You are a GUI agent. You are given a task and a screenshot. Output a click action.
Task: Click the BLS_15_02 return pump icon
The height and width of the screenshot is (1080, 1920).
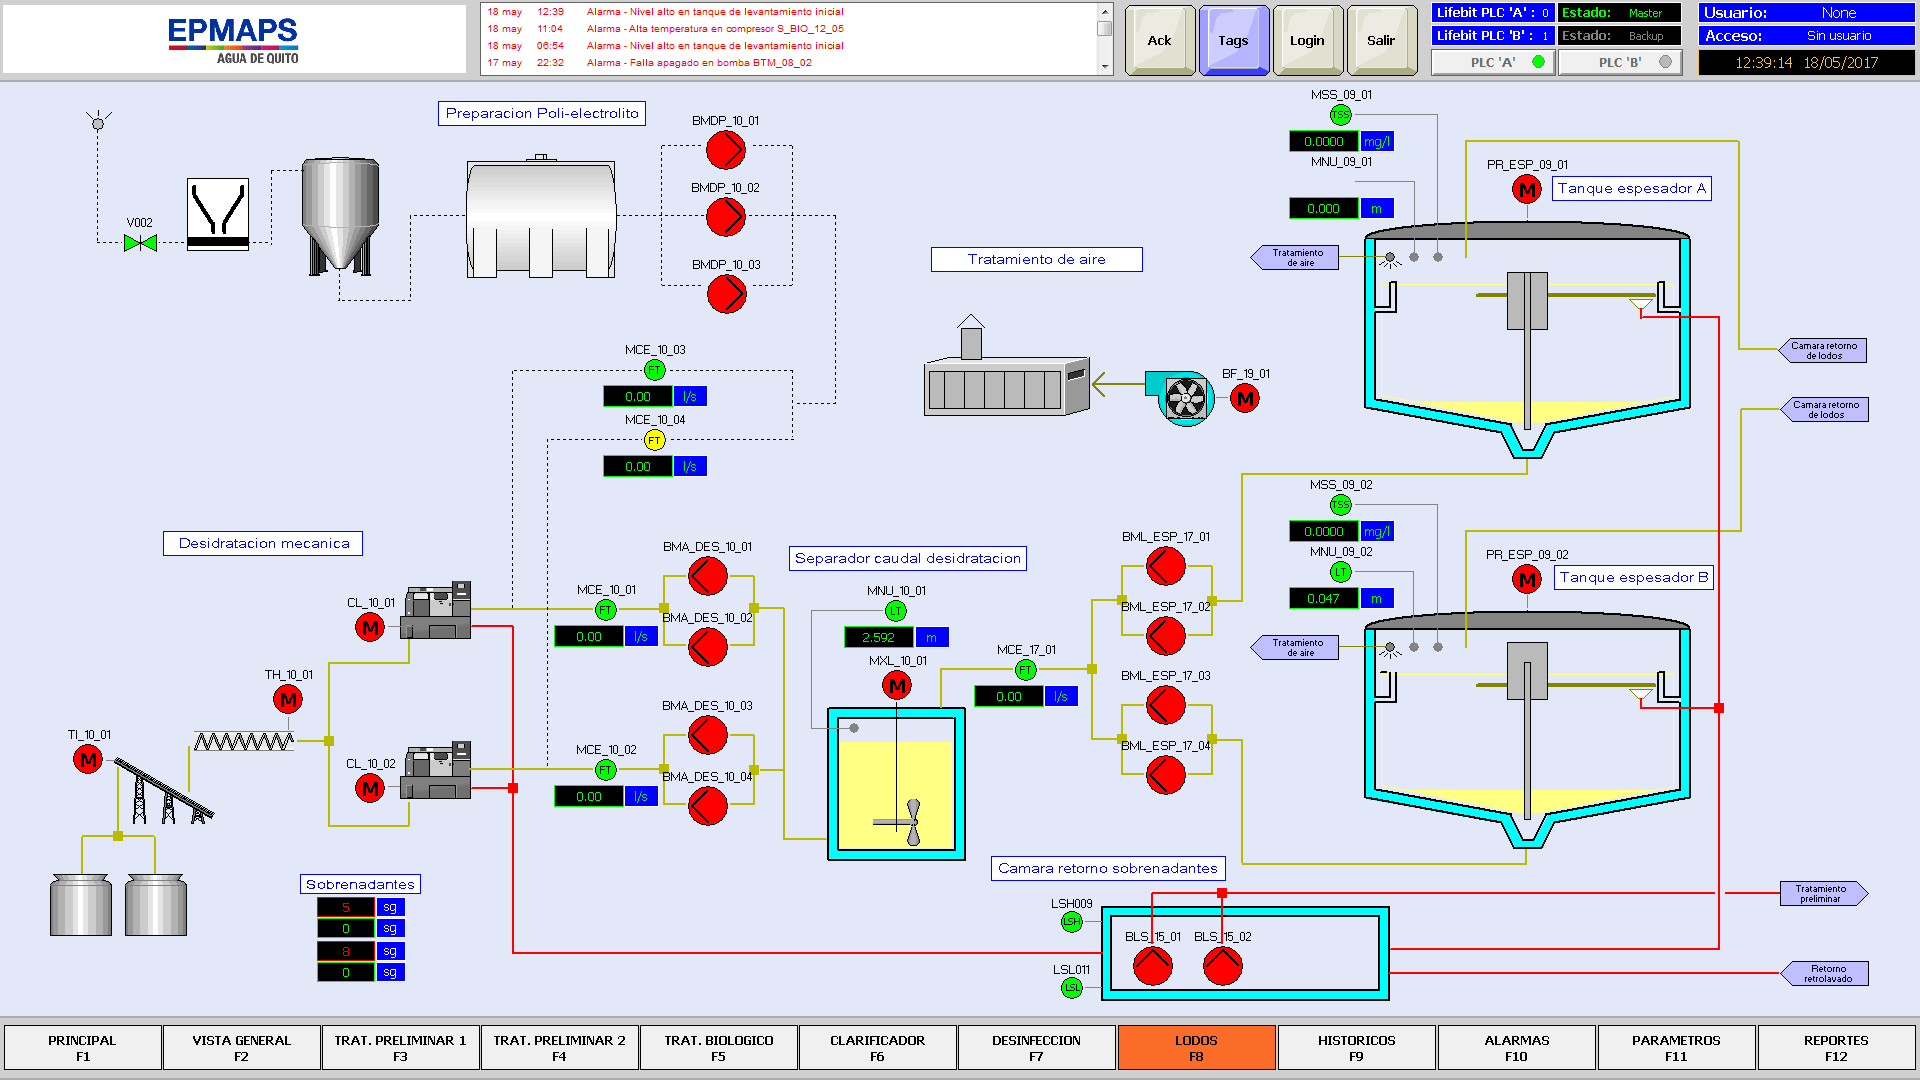(x=1222, y=966)
